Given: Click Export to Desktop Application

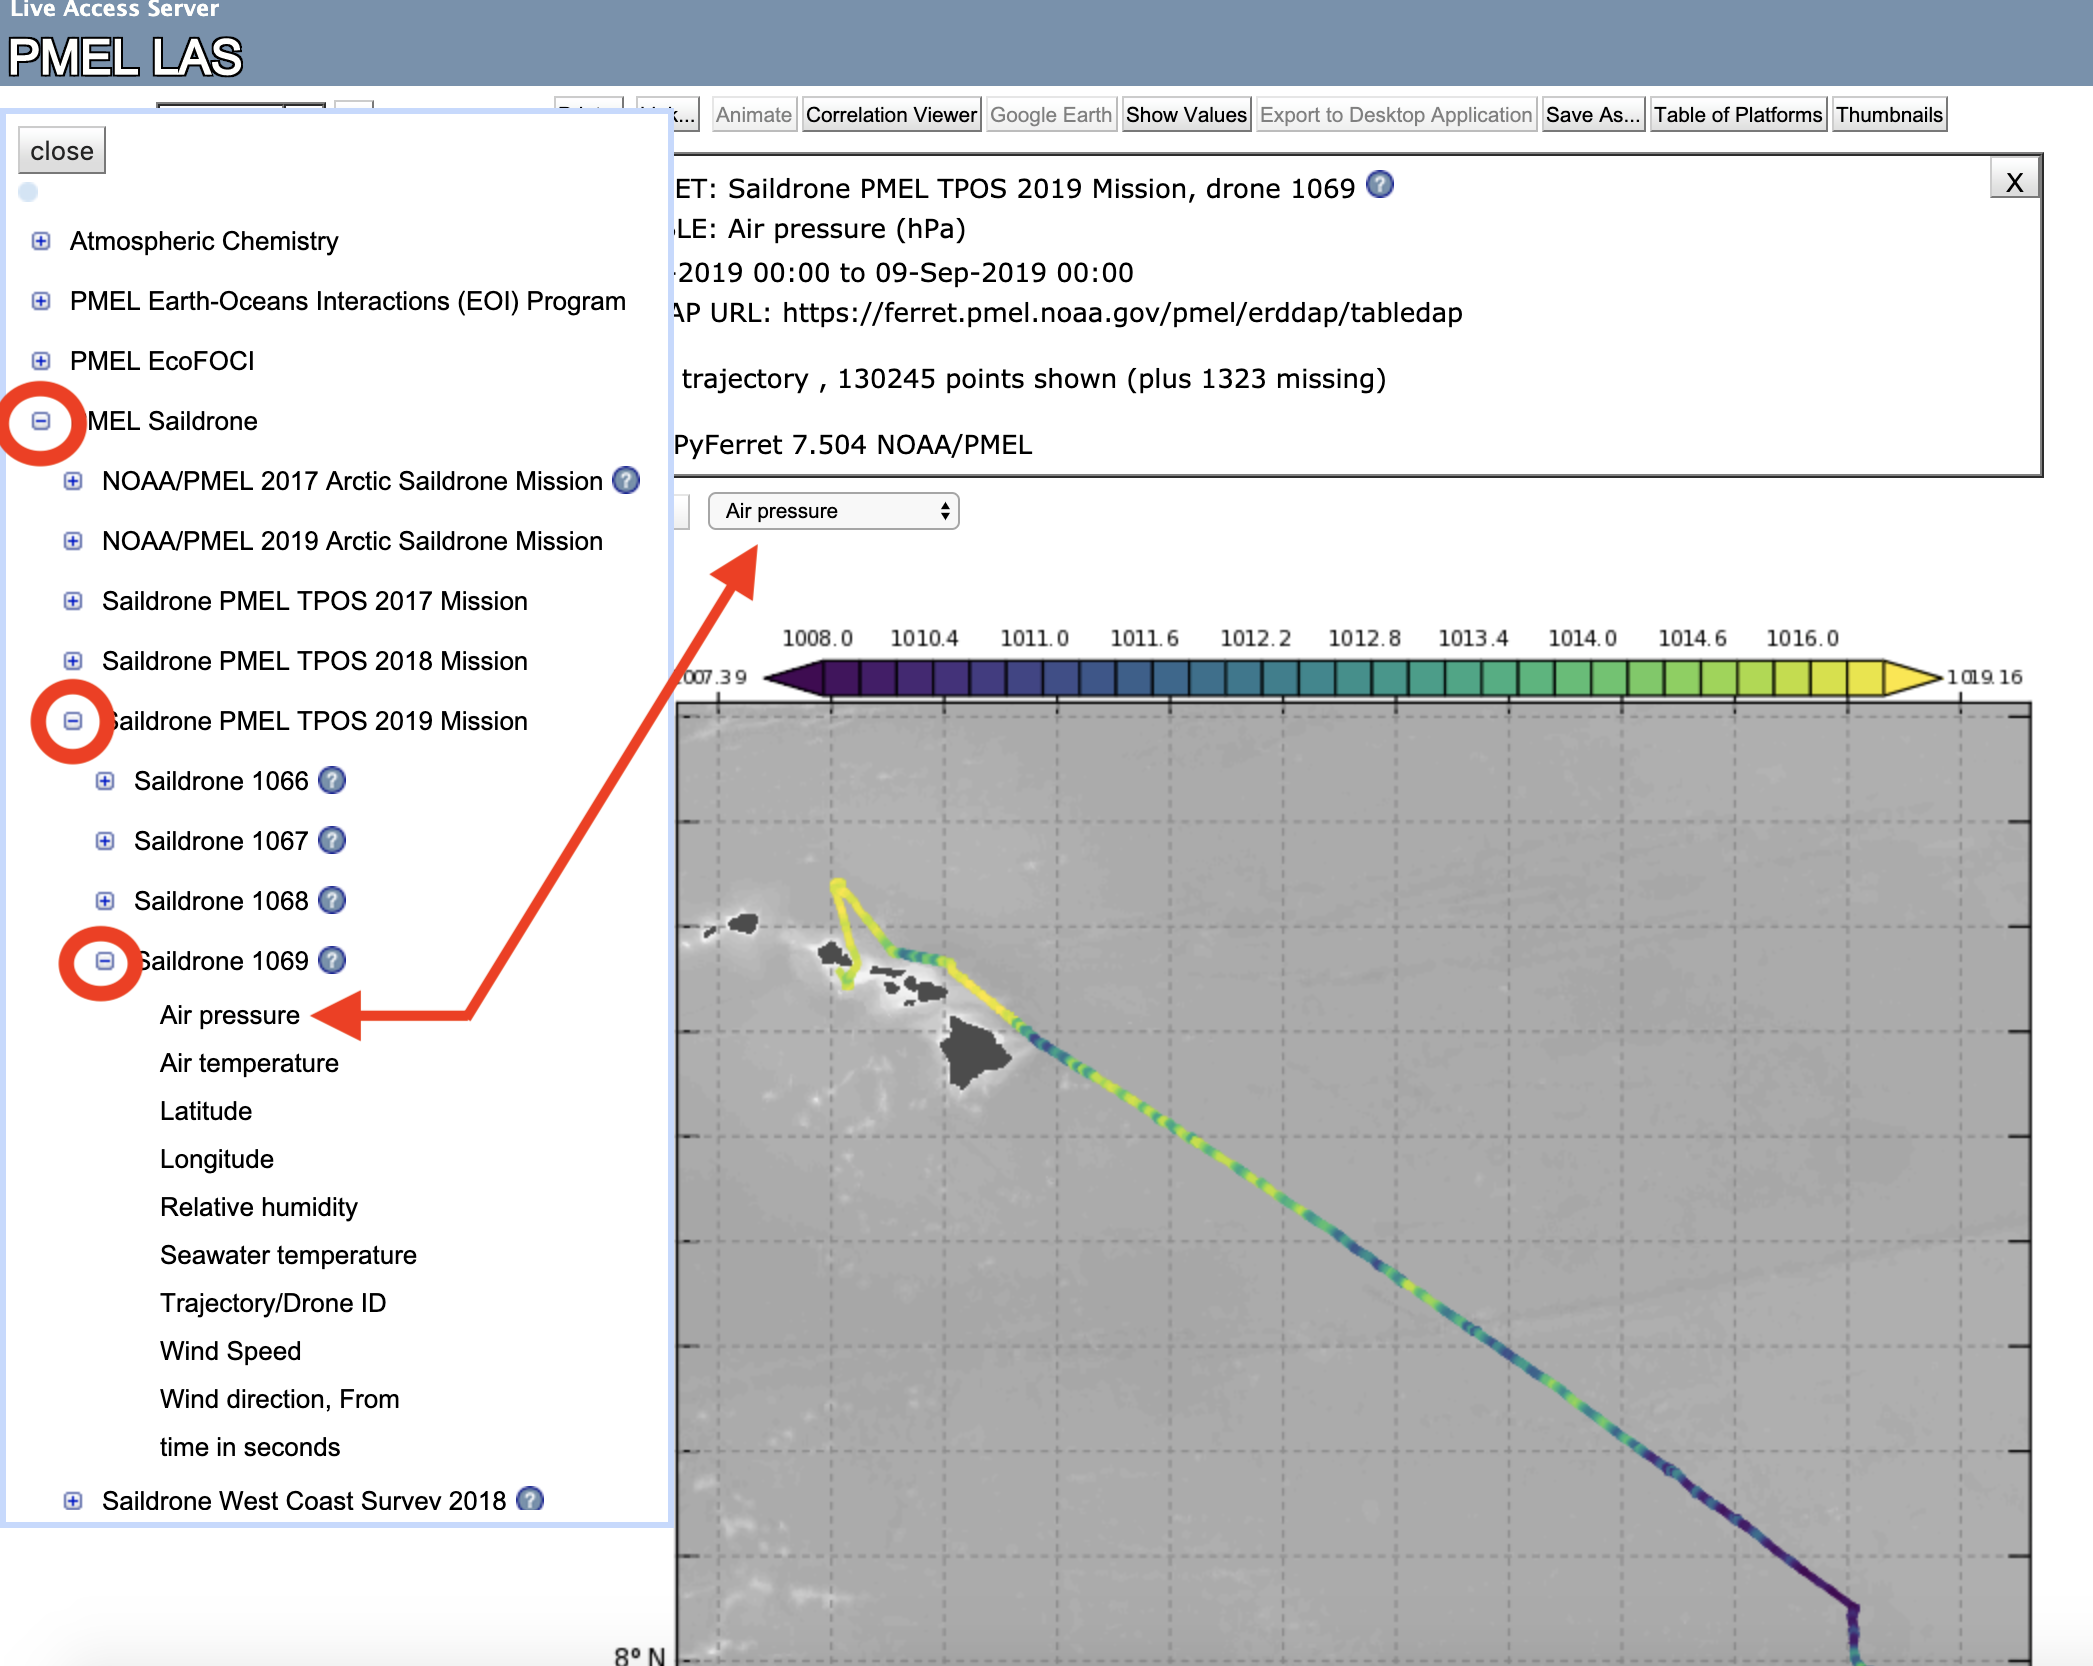Looking at the screenshot, I should click(1396, 115).
